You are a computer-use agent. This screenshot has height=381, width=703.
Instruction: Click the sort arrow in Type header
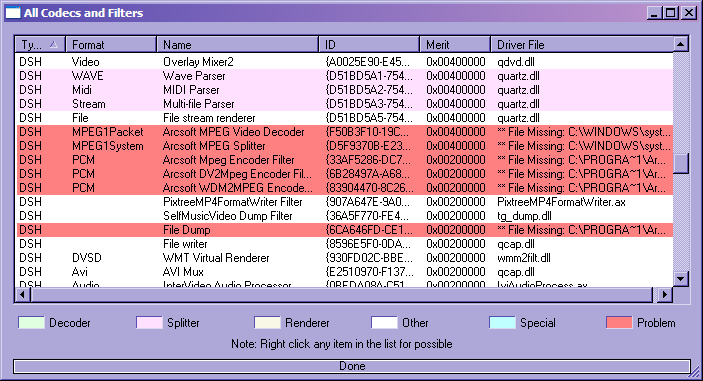coord(54,44)
